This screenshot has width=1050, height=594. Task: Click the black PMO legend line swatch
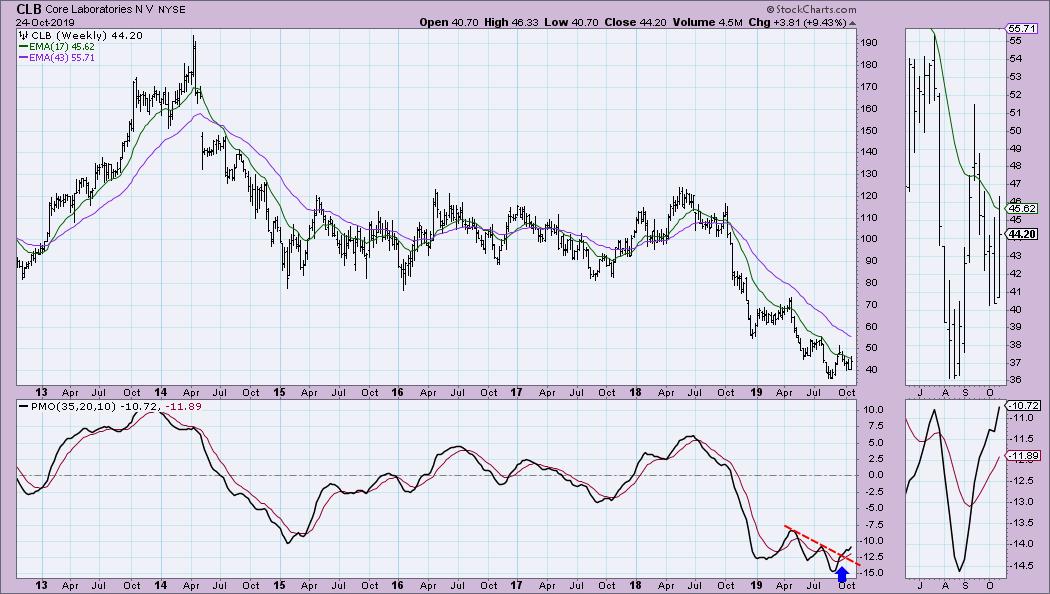[23, 406]
